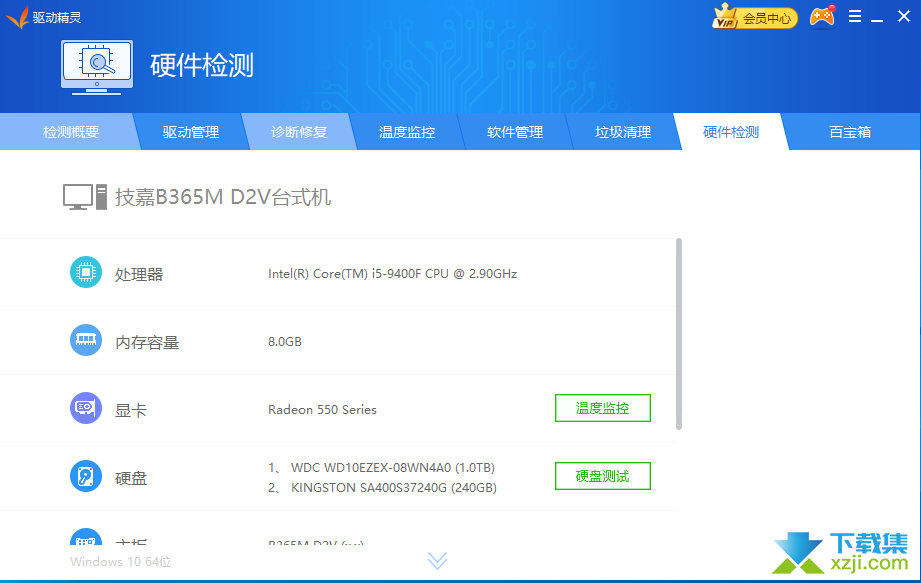Click the green 温度监控 button for 显卡
The height and width of the screenshot is (583, 921).
tap(603, 408)
